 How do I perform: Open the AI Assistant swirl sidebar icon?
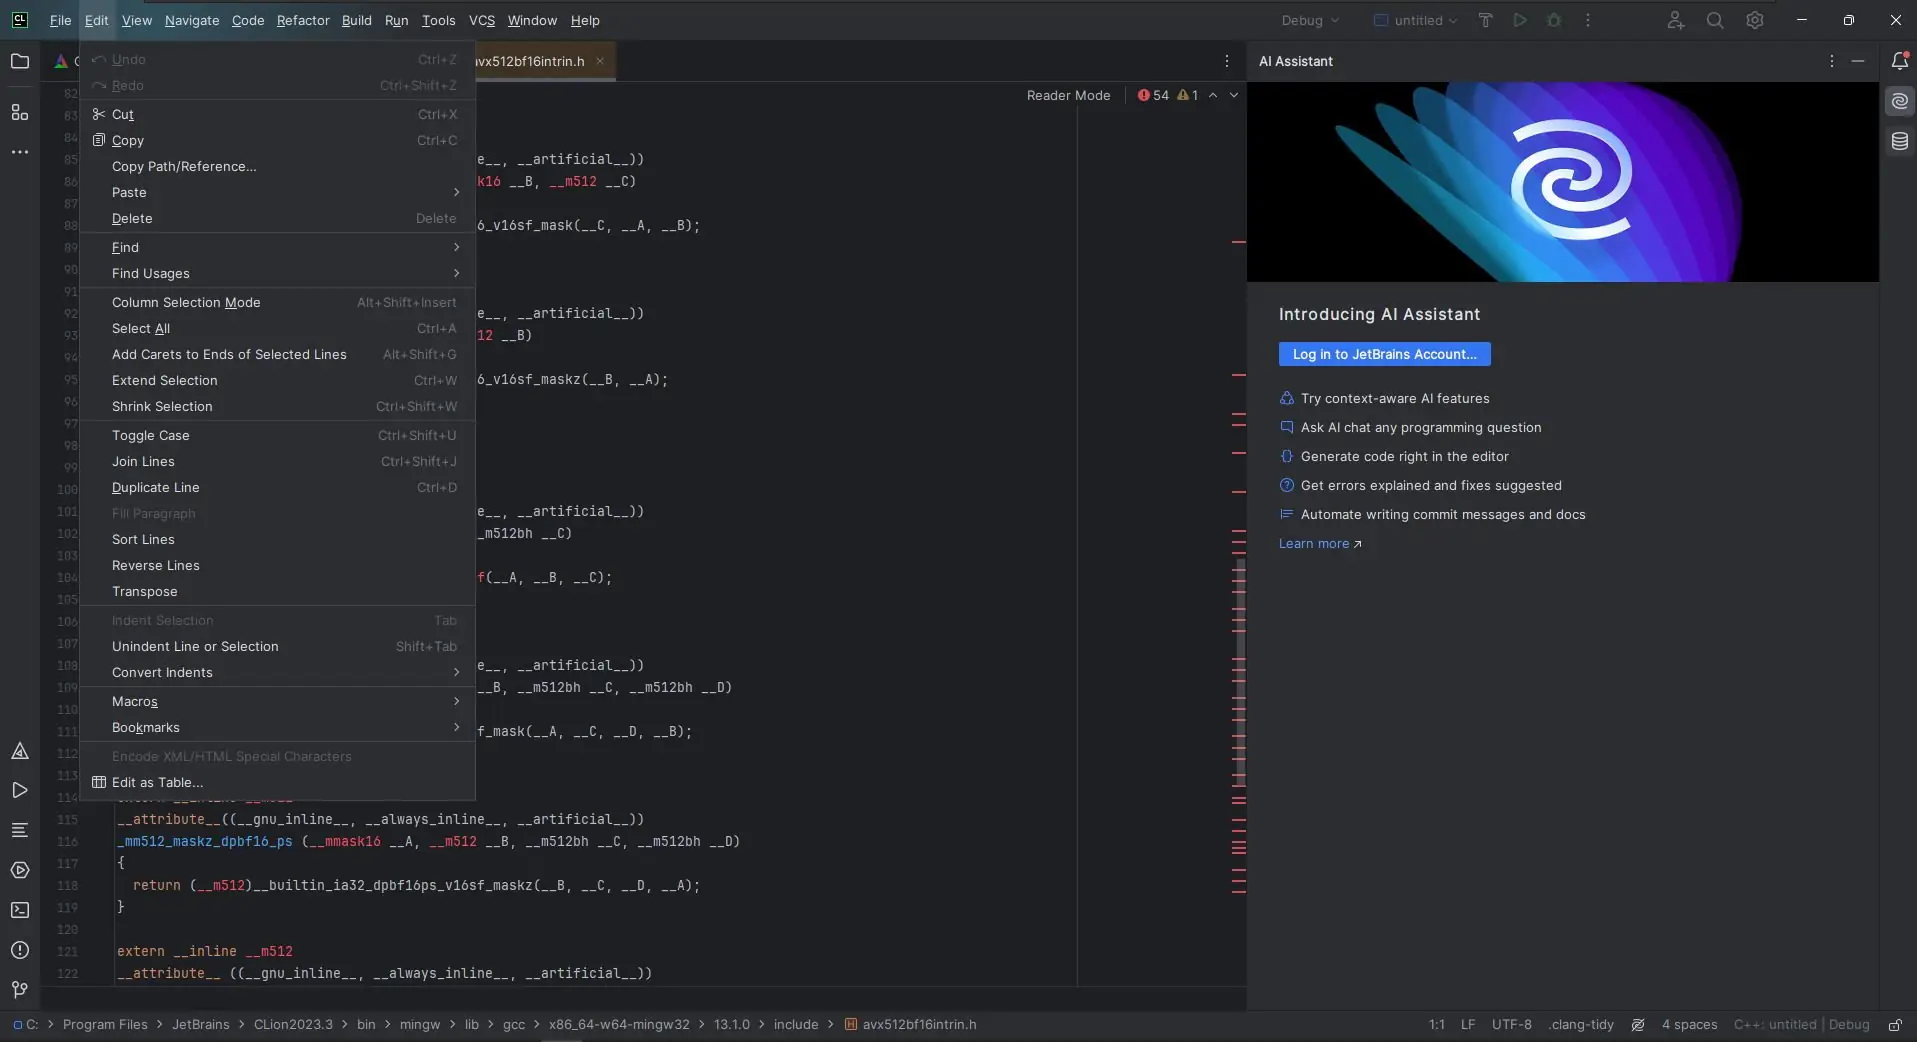tap(1899, 101)
